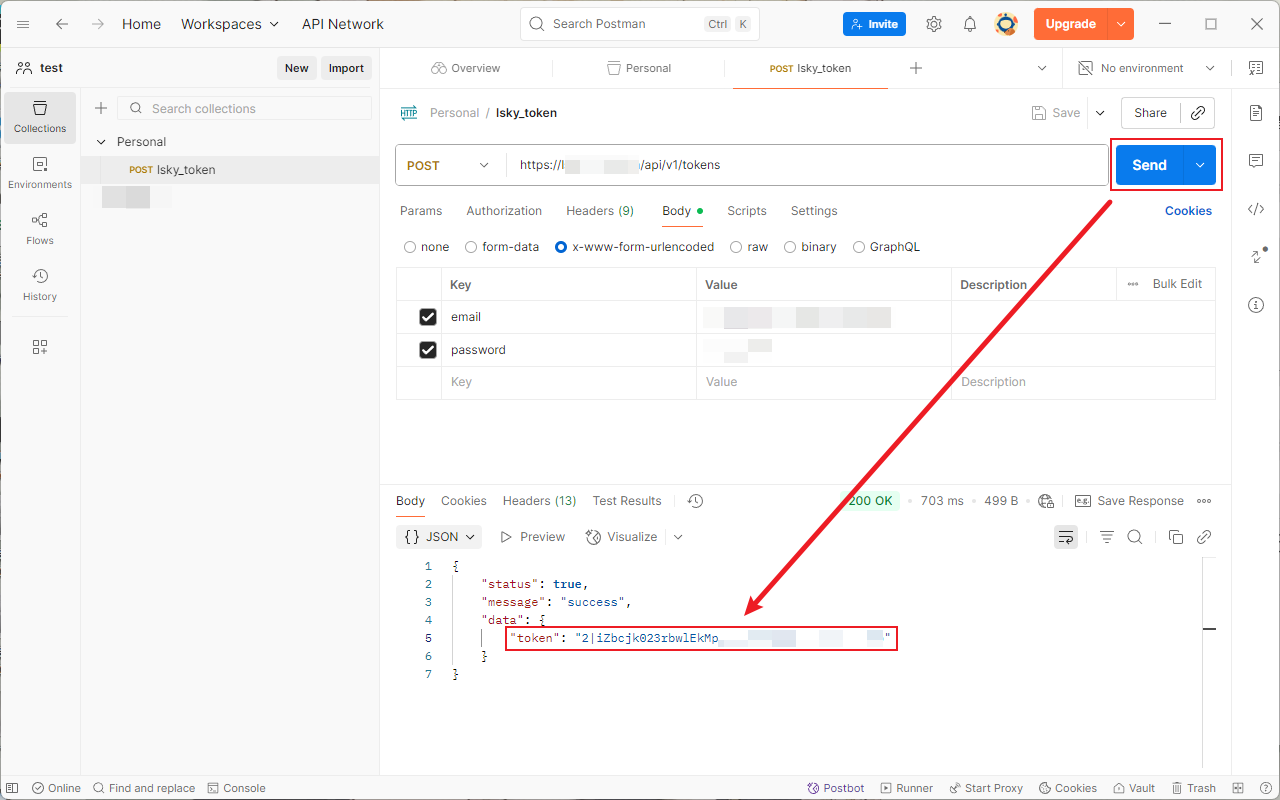This screenshot has height=800, width=1280.
Task: Open the environment quick look icon
Action: [x=1256, y=68]
